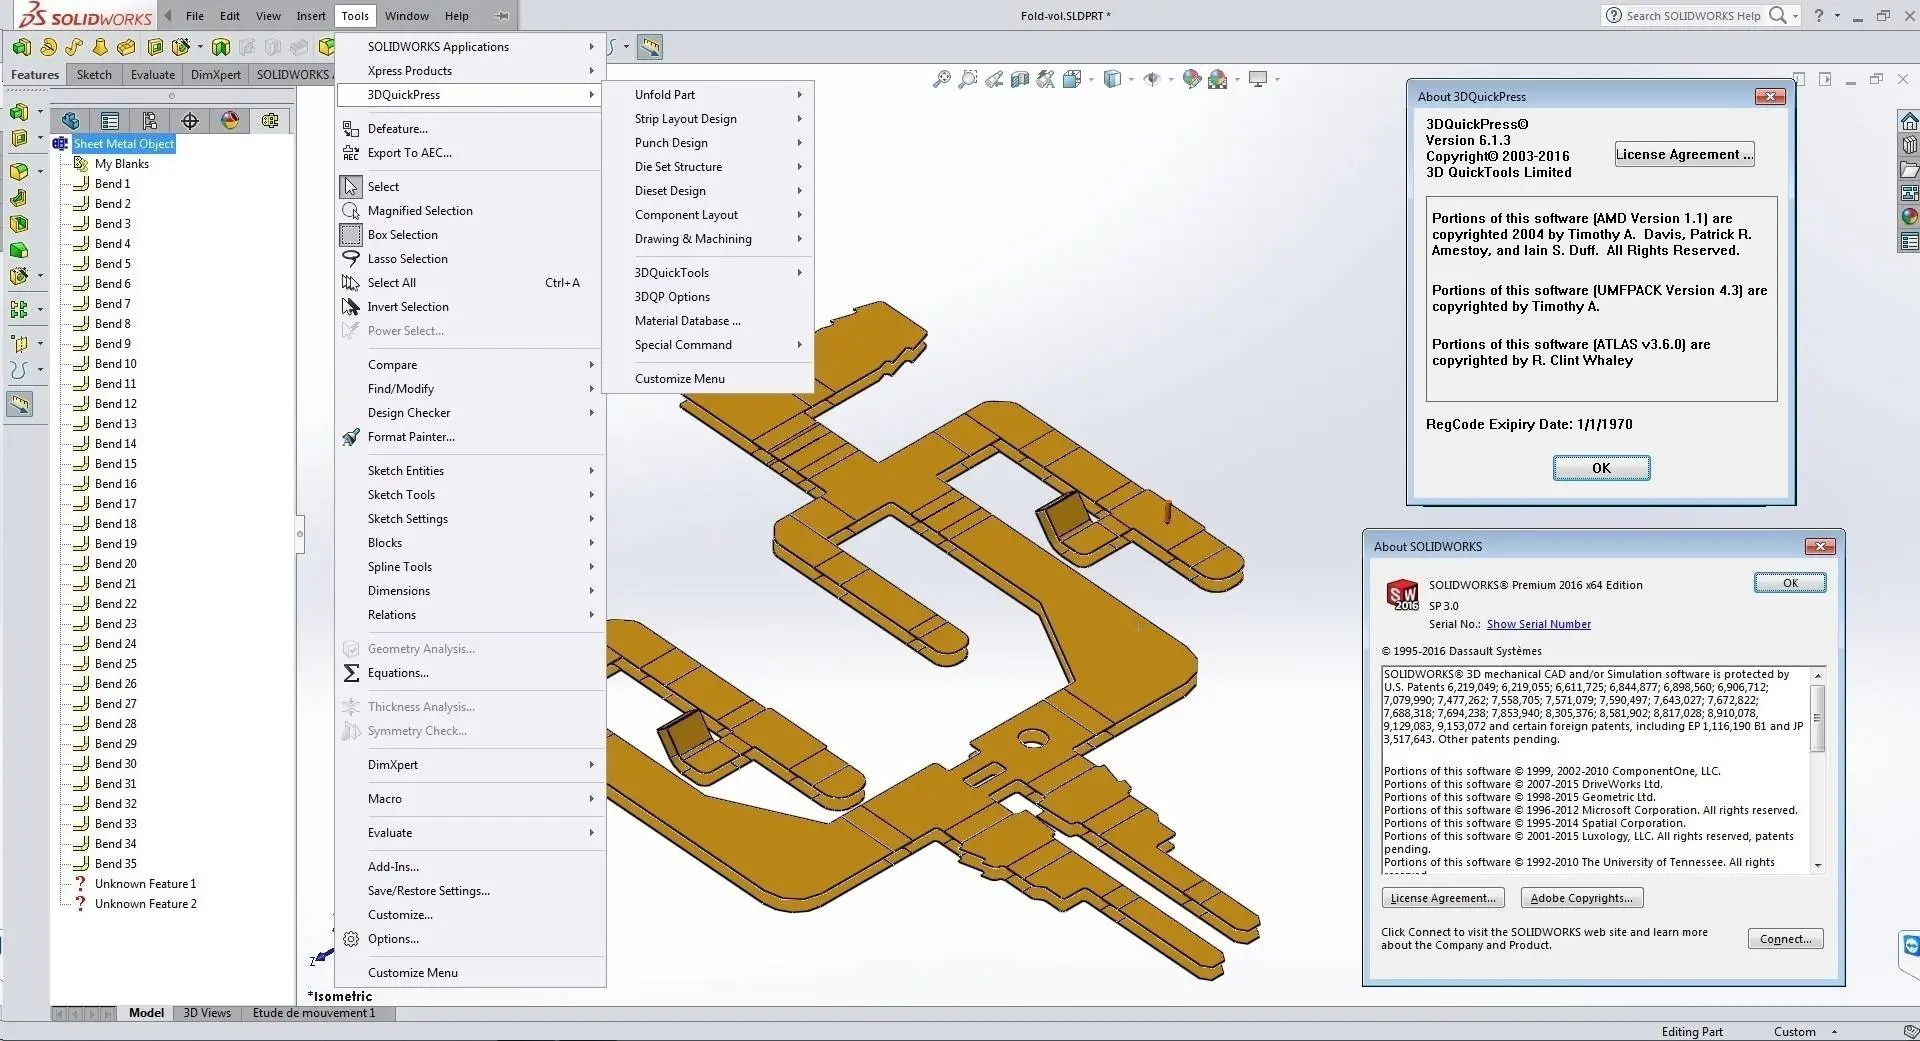Click the Revolved Boss/Base icon

tap(48, 47)
